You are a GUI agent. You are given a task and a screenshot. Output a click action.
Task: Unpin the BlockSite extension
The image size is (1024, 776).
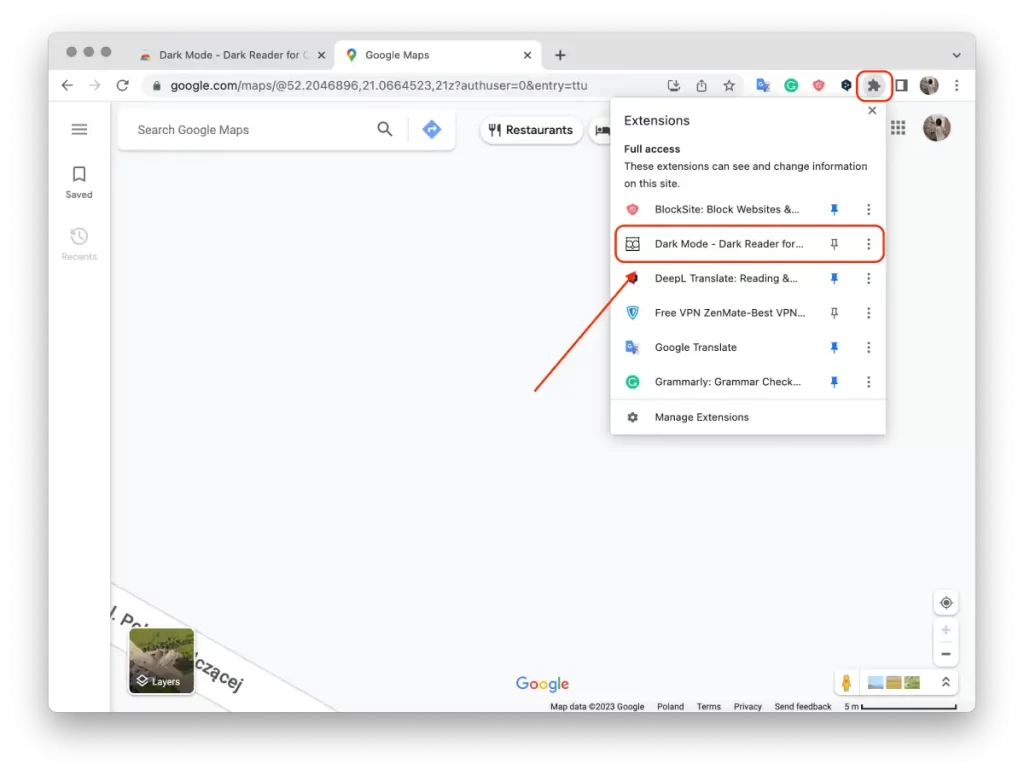click(834, 210)
